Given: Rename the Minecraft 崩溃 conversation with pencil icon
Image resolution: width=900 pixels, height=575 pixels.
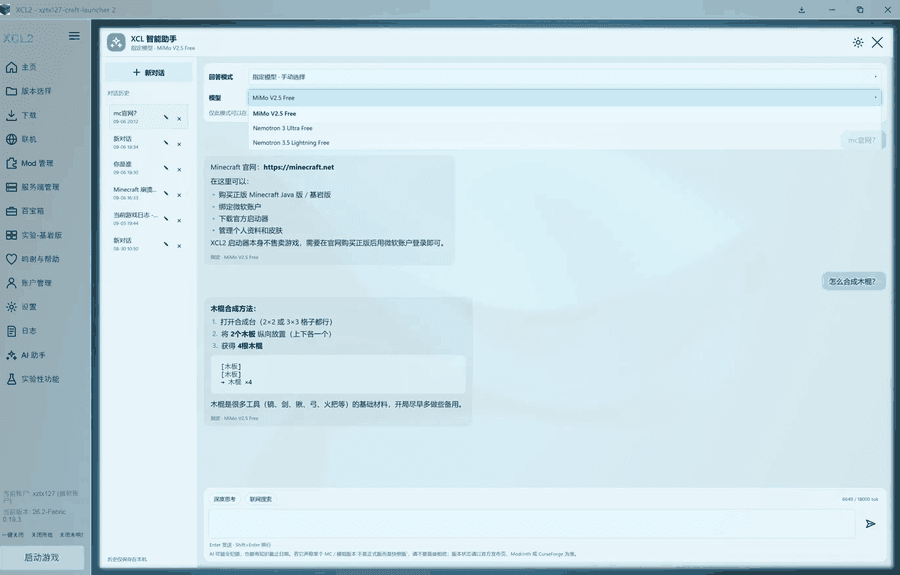Looking at the screenshot, I should click(x=166, y=193).
